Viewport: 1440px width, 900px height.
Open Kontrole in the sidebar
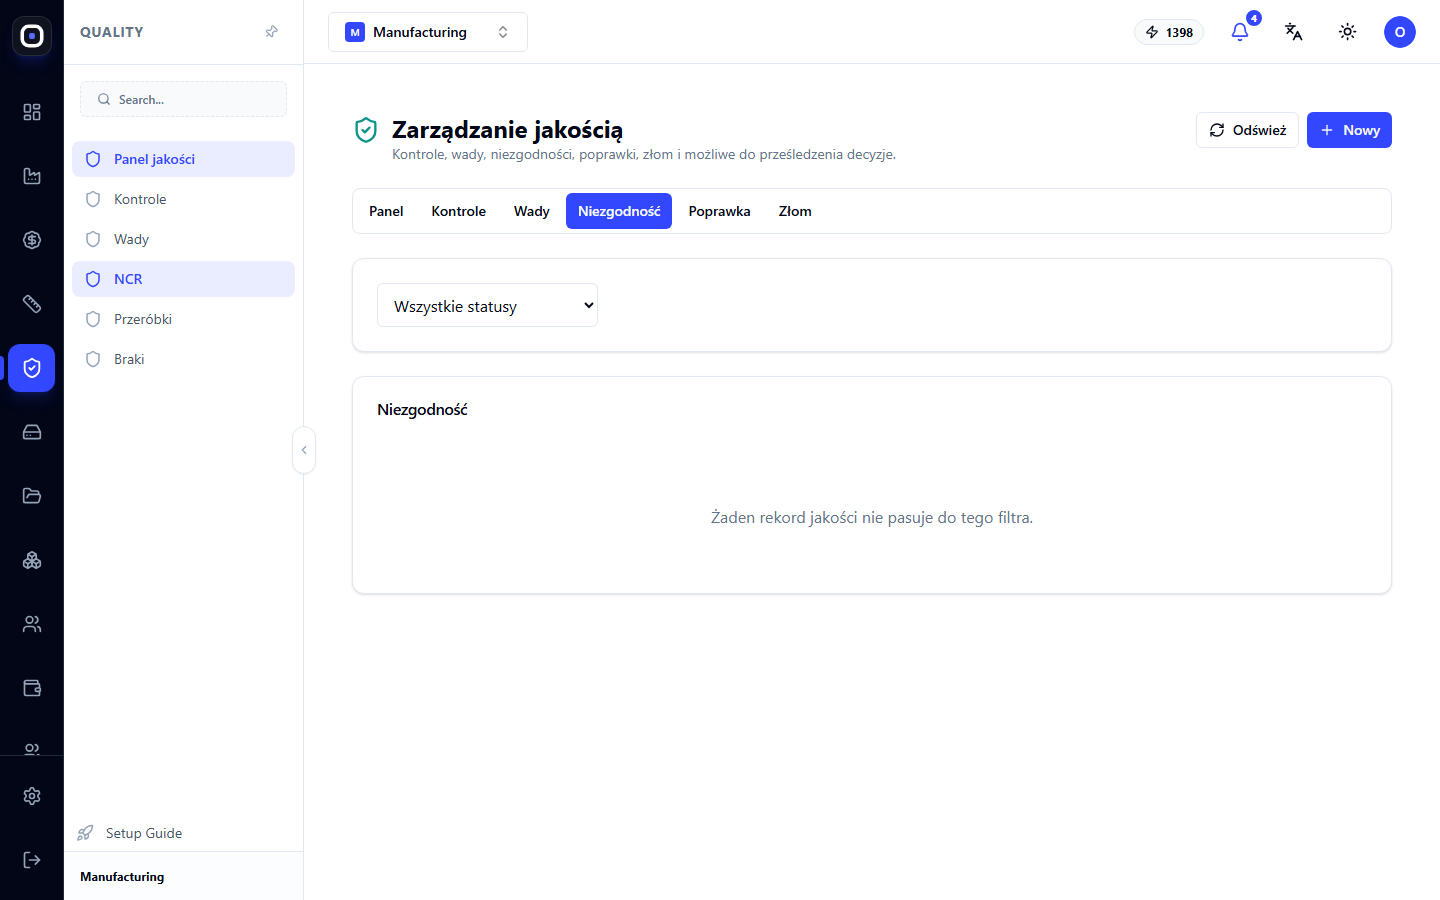tap(183, 199)
